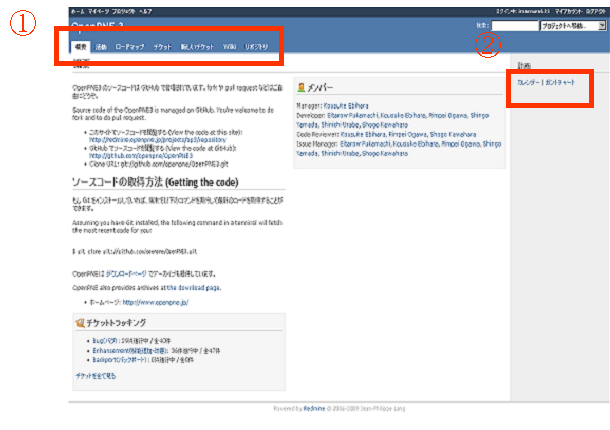Open the ガントチャート link in the sidebar

click(560, 82)
